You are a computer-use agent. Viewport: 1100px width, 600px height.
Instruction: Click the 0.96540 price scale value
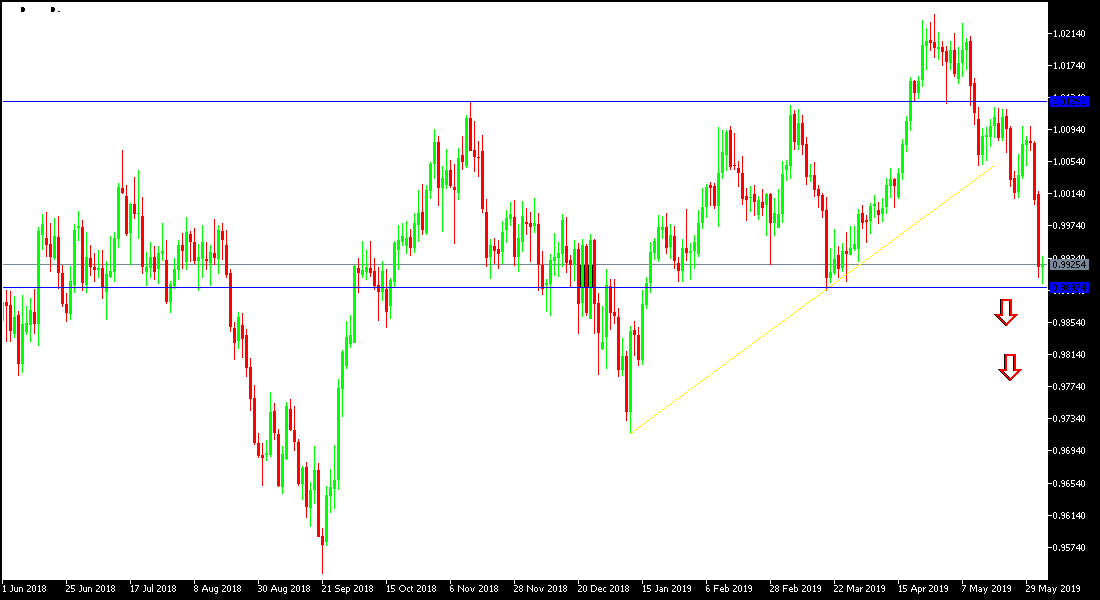coord(1070,484)
